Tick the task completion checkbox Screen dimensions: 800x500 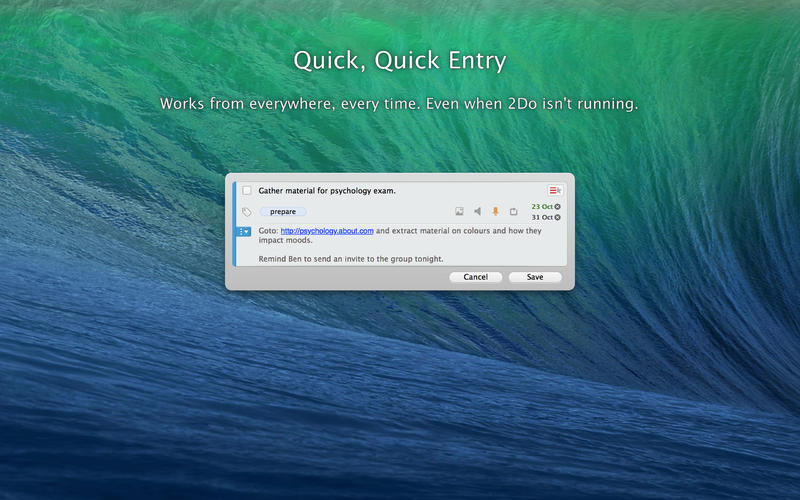[x=247, y=191]
